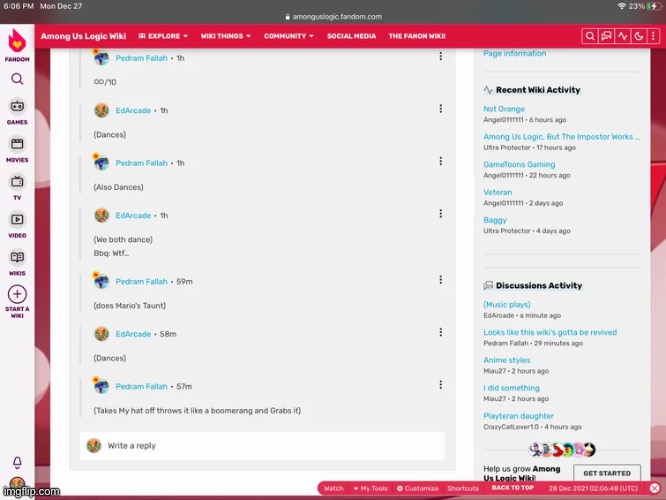This screenshot has width=666, height=500.
Task: Open options for the boomerang hat reply
Action: tap(440, 384)
